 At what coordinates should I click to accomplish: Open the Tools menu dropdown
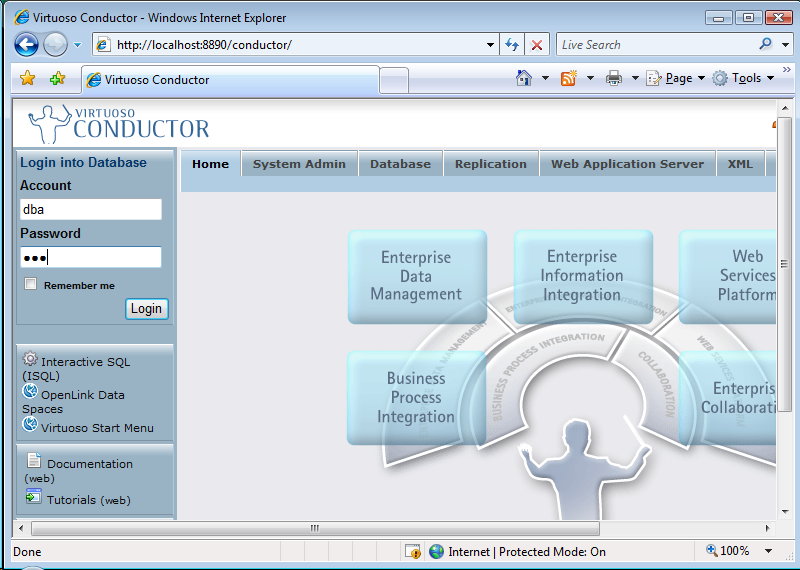tap(744, 78)
